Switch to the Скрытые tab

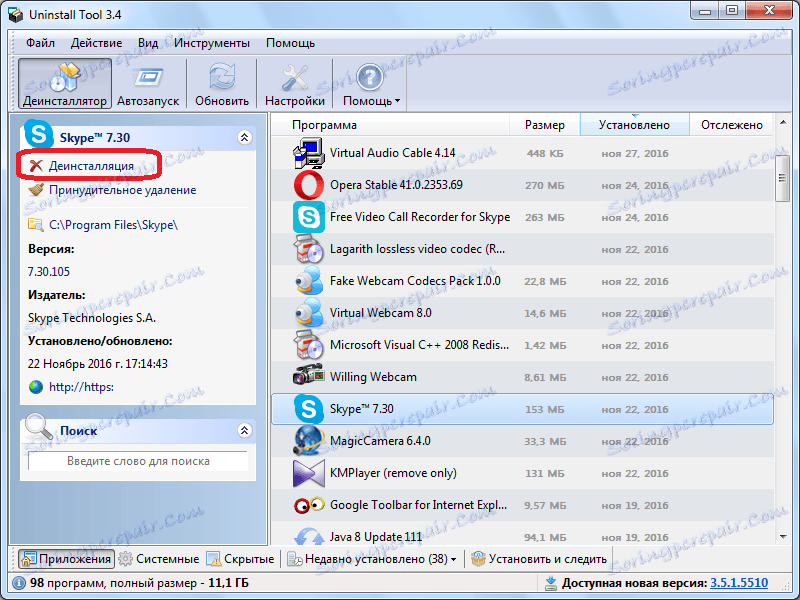tap(240, 559)
